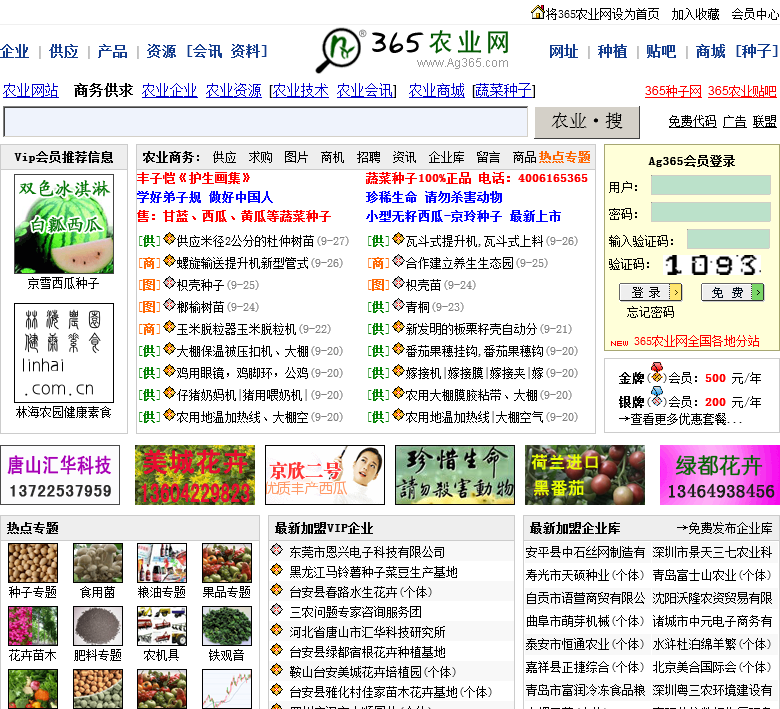
Task: Open the 365种子网 red link
Action: coord(673,91)
